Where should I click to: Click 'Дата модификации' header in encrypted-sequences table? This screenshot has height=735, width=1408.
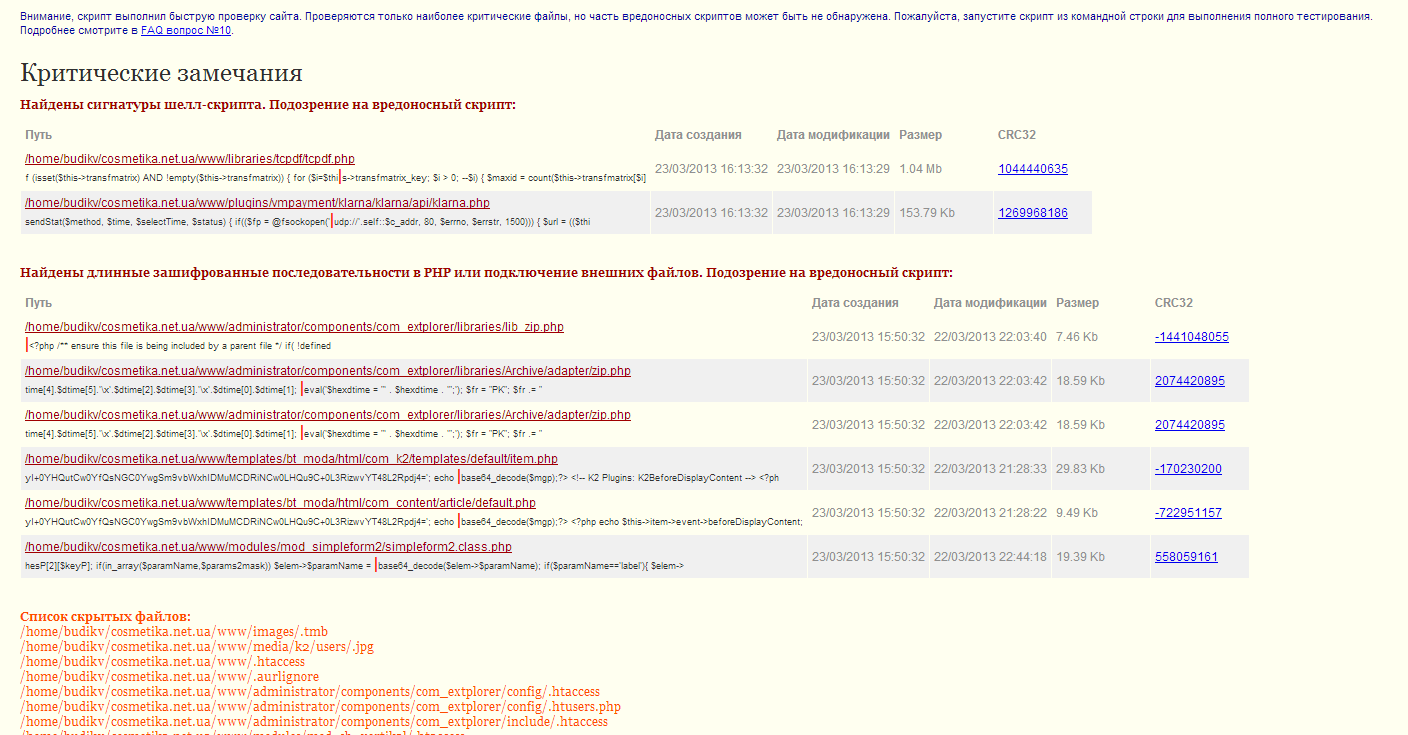point(990,303)
